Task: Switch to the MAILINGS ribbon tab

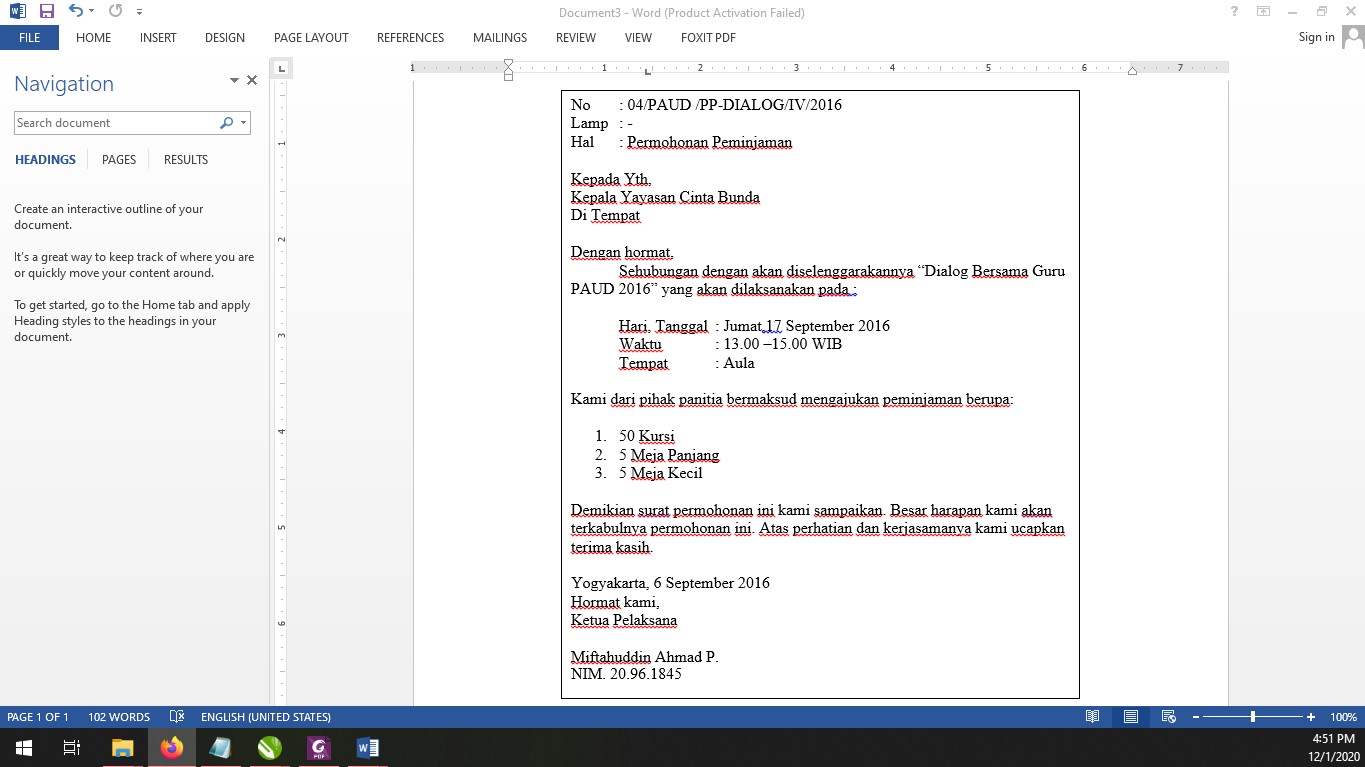Action: 499,38
